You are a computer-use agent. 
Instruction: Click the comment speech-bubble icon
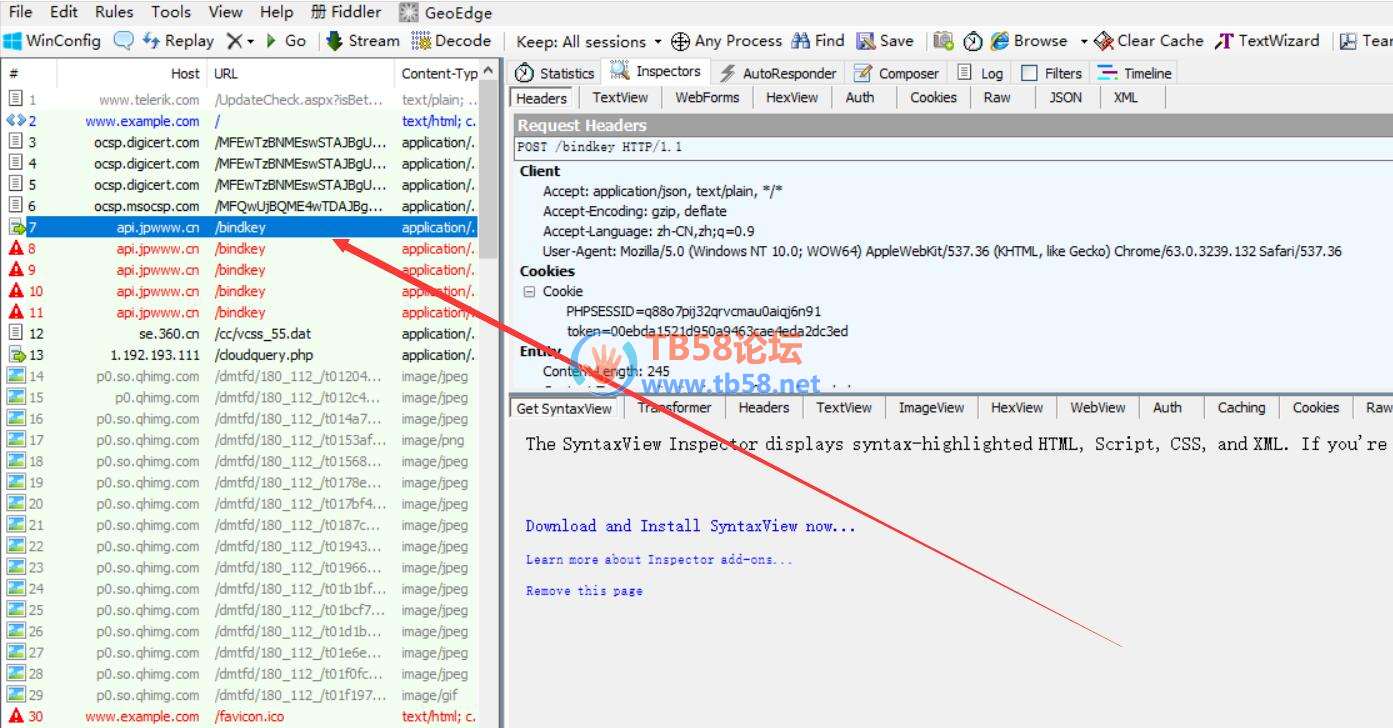pos(123,41)
